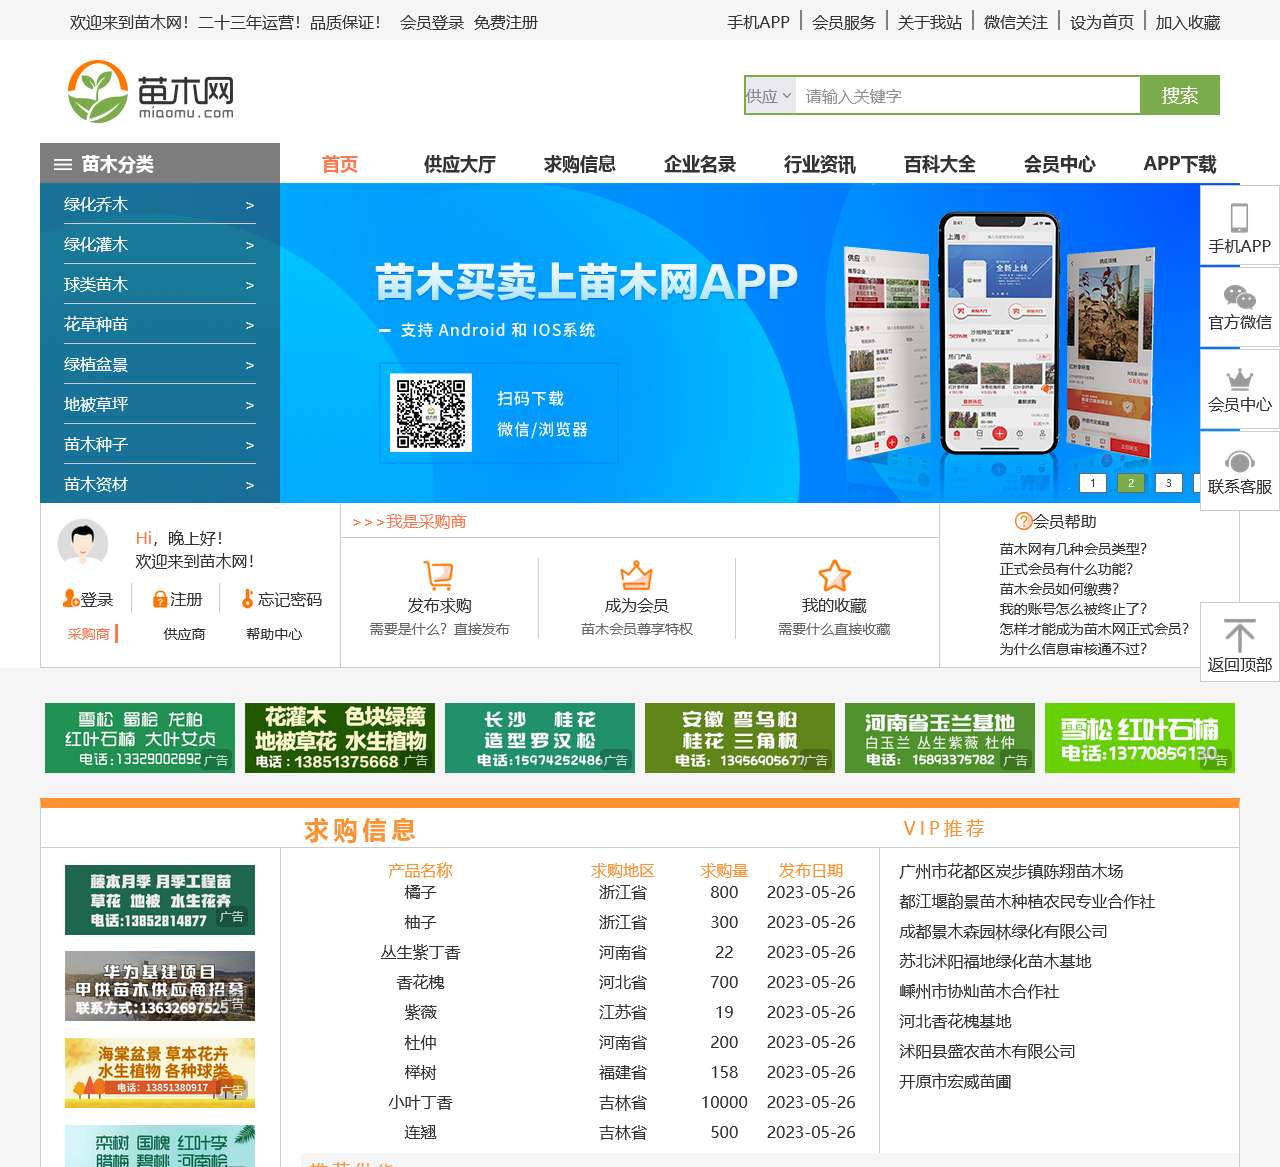Screen dimensions: 1280x1167
Task: Go to the 首页 nav tab
Action: click(340, 164)
